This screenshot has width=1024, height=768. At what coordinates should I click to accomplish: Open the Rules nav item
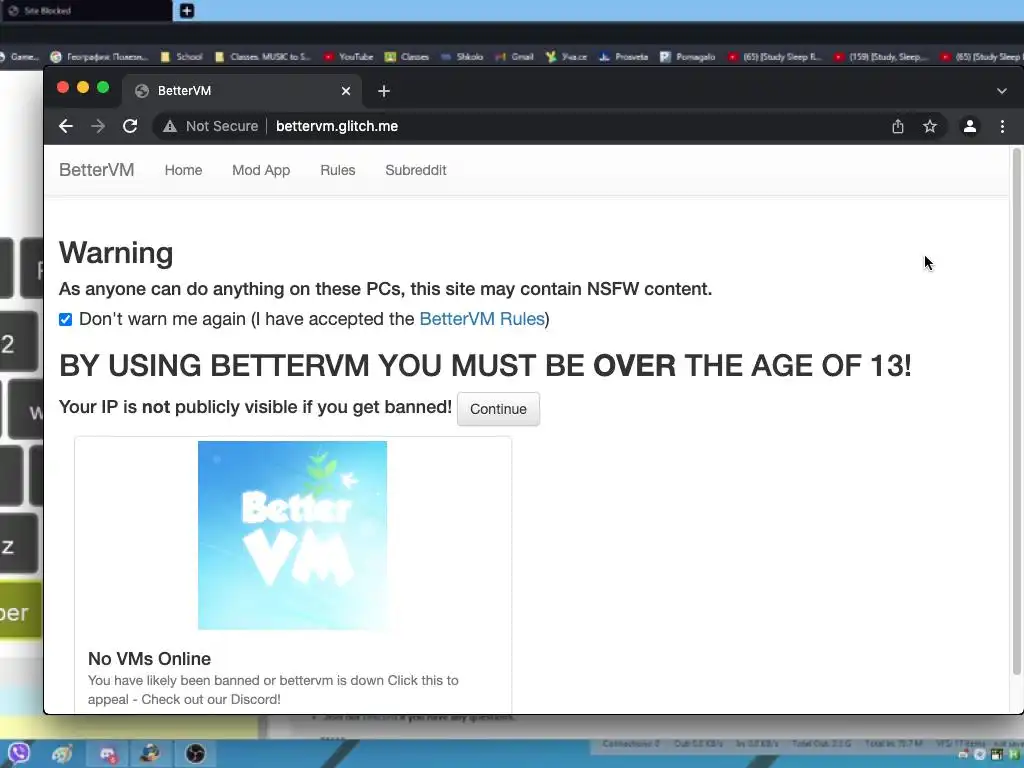pos(338,170)
